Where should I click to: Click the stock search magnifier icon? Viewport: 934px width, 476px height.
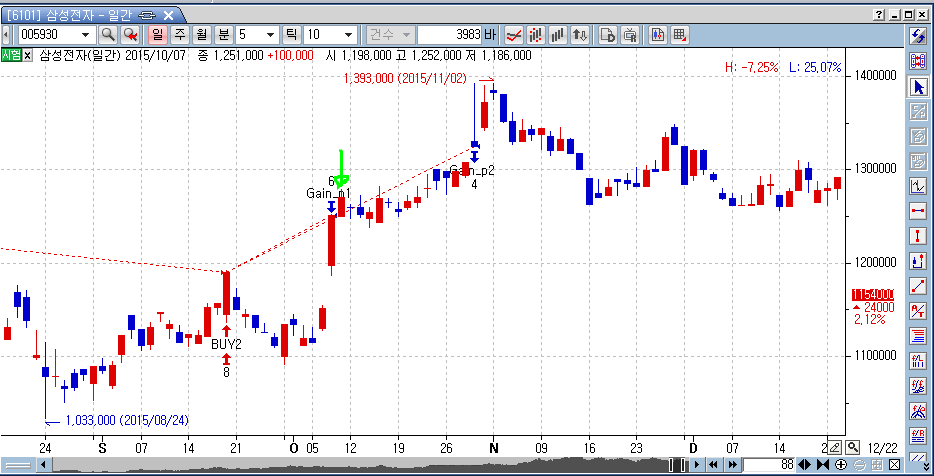click(x=107, y=35)
